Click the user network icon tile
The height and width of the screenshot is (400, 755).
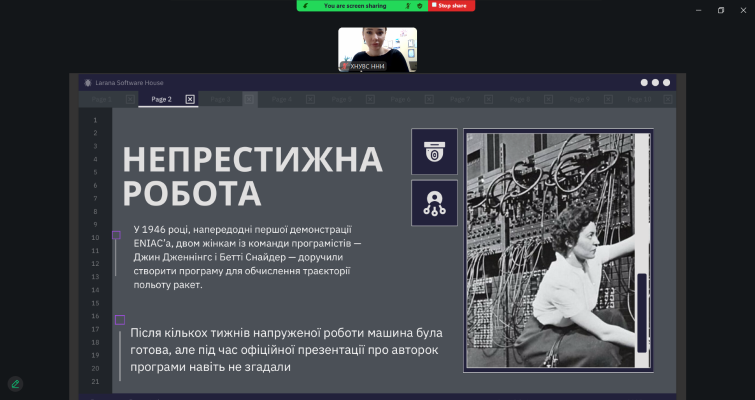(x=434, y=202)
